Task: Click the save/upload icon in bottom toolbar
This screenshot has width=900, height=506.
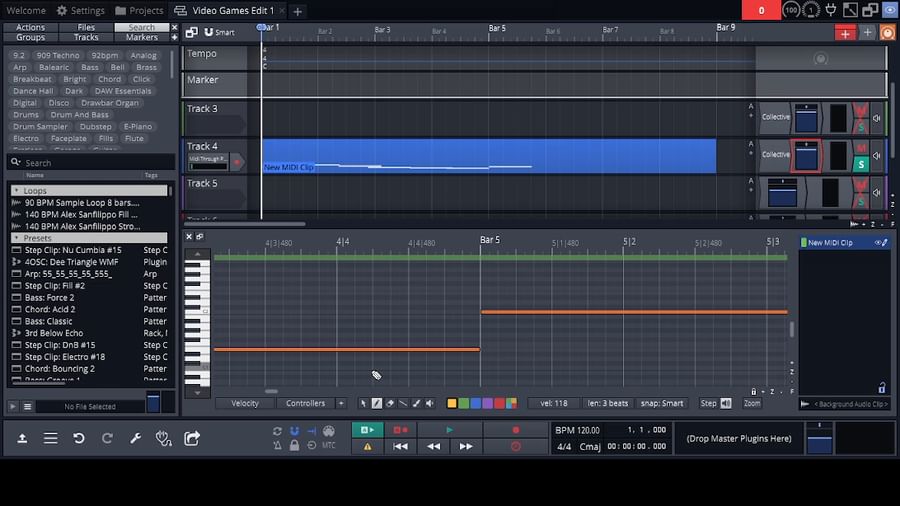Action: tap(22, 438)
